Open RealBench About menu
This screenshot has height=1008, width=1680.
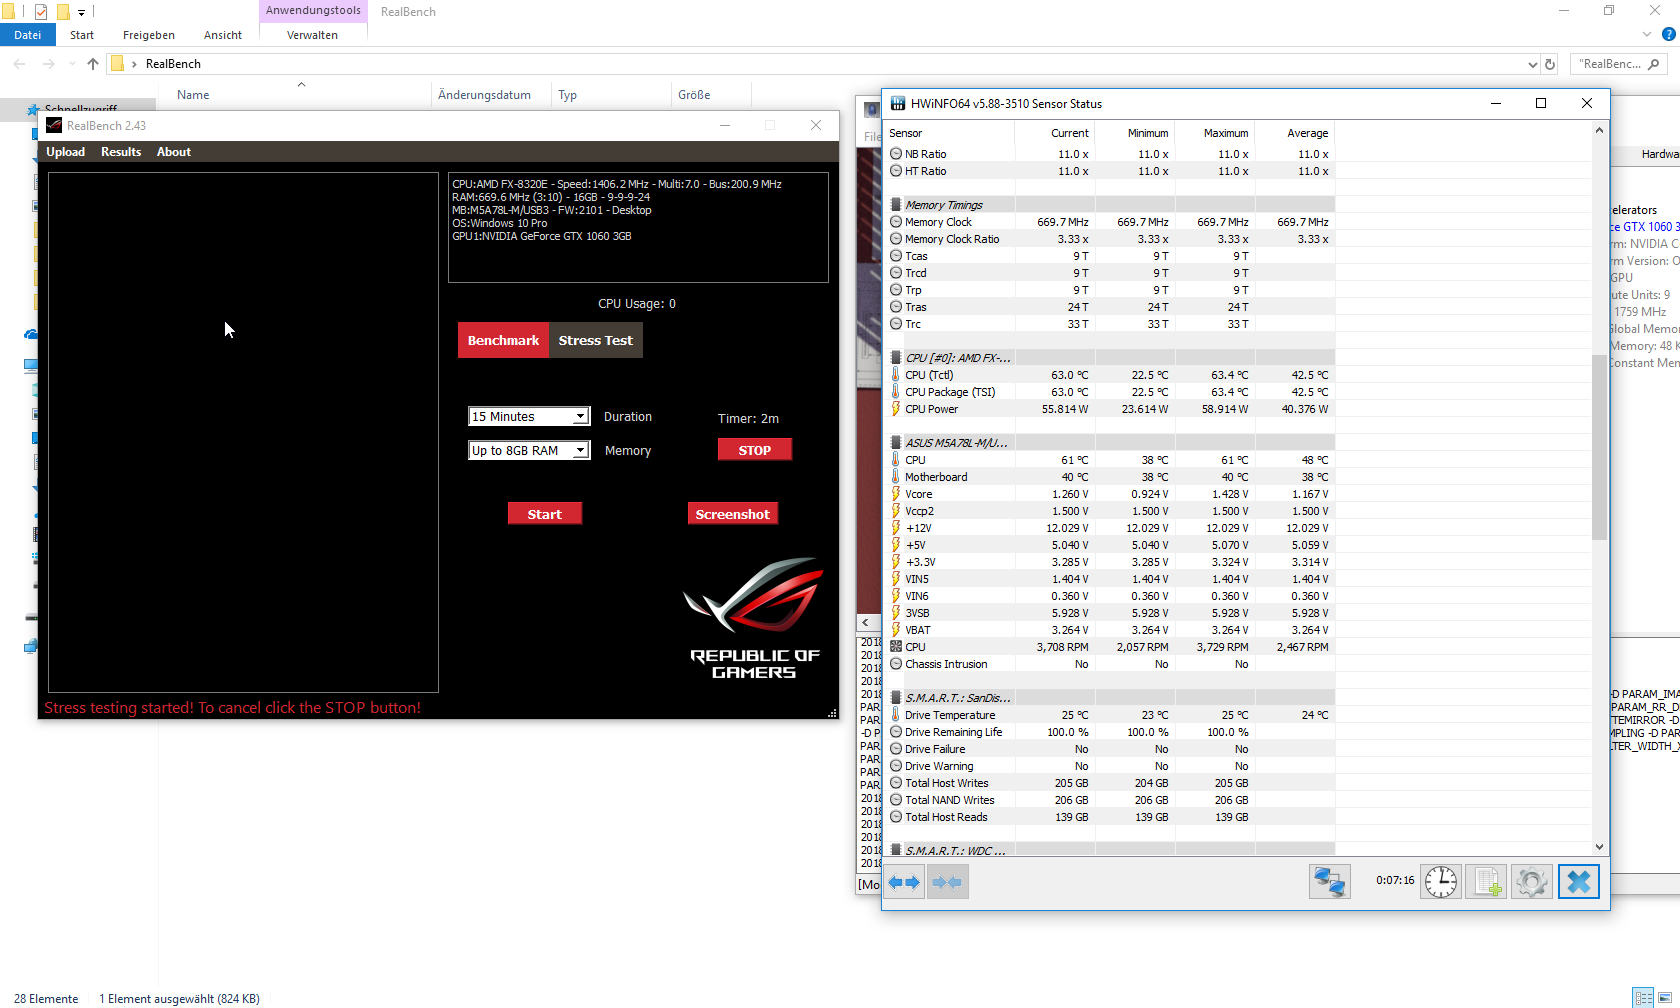click(174, 152)
